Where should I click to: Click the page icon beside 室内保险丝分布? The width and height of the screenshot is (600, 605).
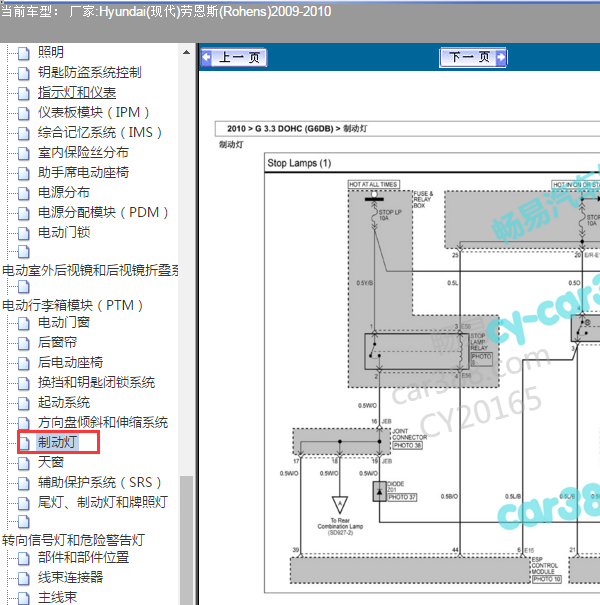click(24, 154)
